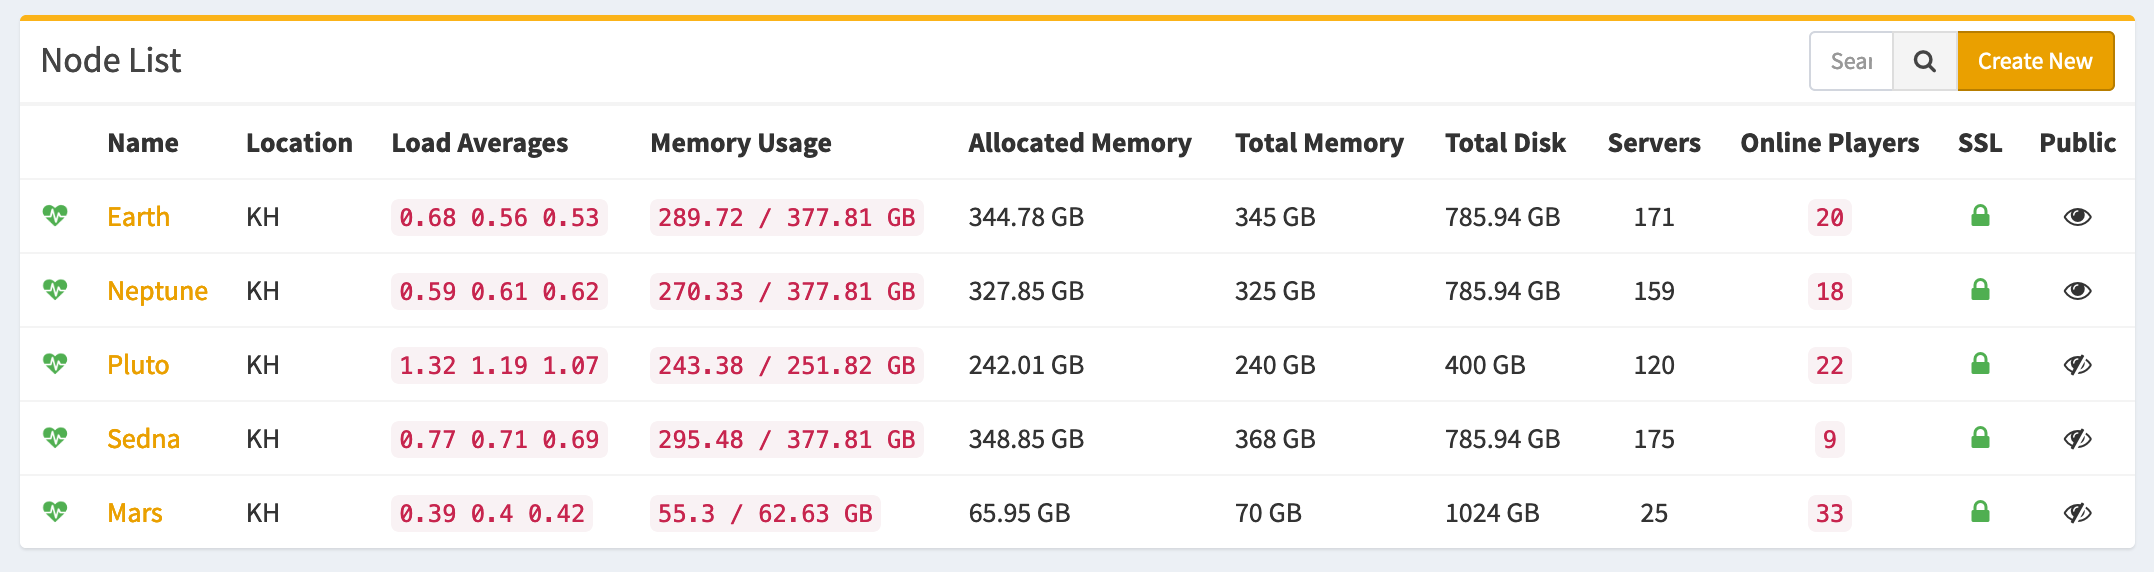This screenshot has width=2154, height=572.
Task: Click the SSL lock icon for Earth
Action: (x=1979, y=216)
